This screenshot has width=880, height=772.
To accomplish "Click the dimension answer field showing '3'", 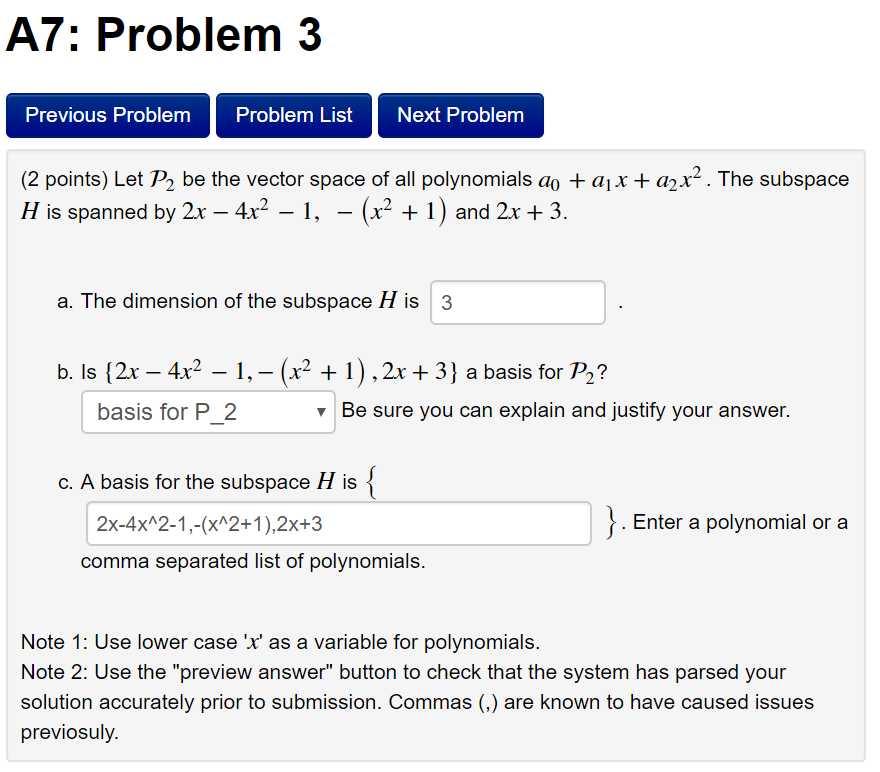I will tap(517, 302).
